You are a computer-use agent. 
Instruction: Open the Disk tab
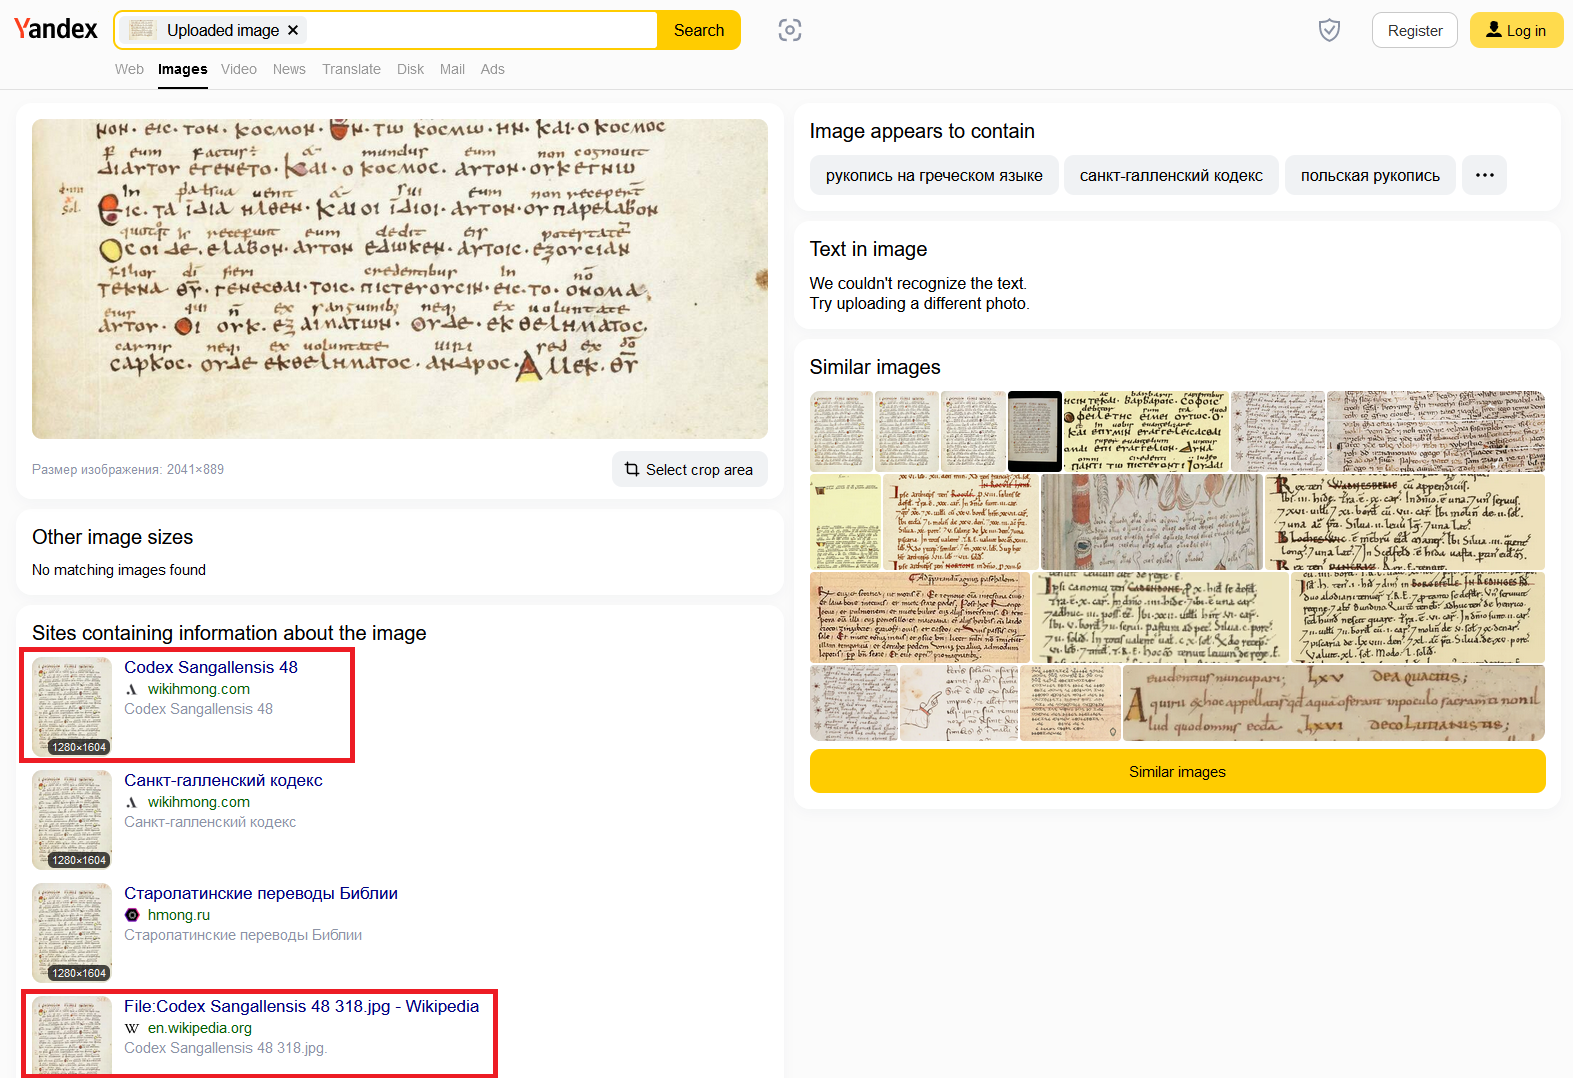point(410,69)
